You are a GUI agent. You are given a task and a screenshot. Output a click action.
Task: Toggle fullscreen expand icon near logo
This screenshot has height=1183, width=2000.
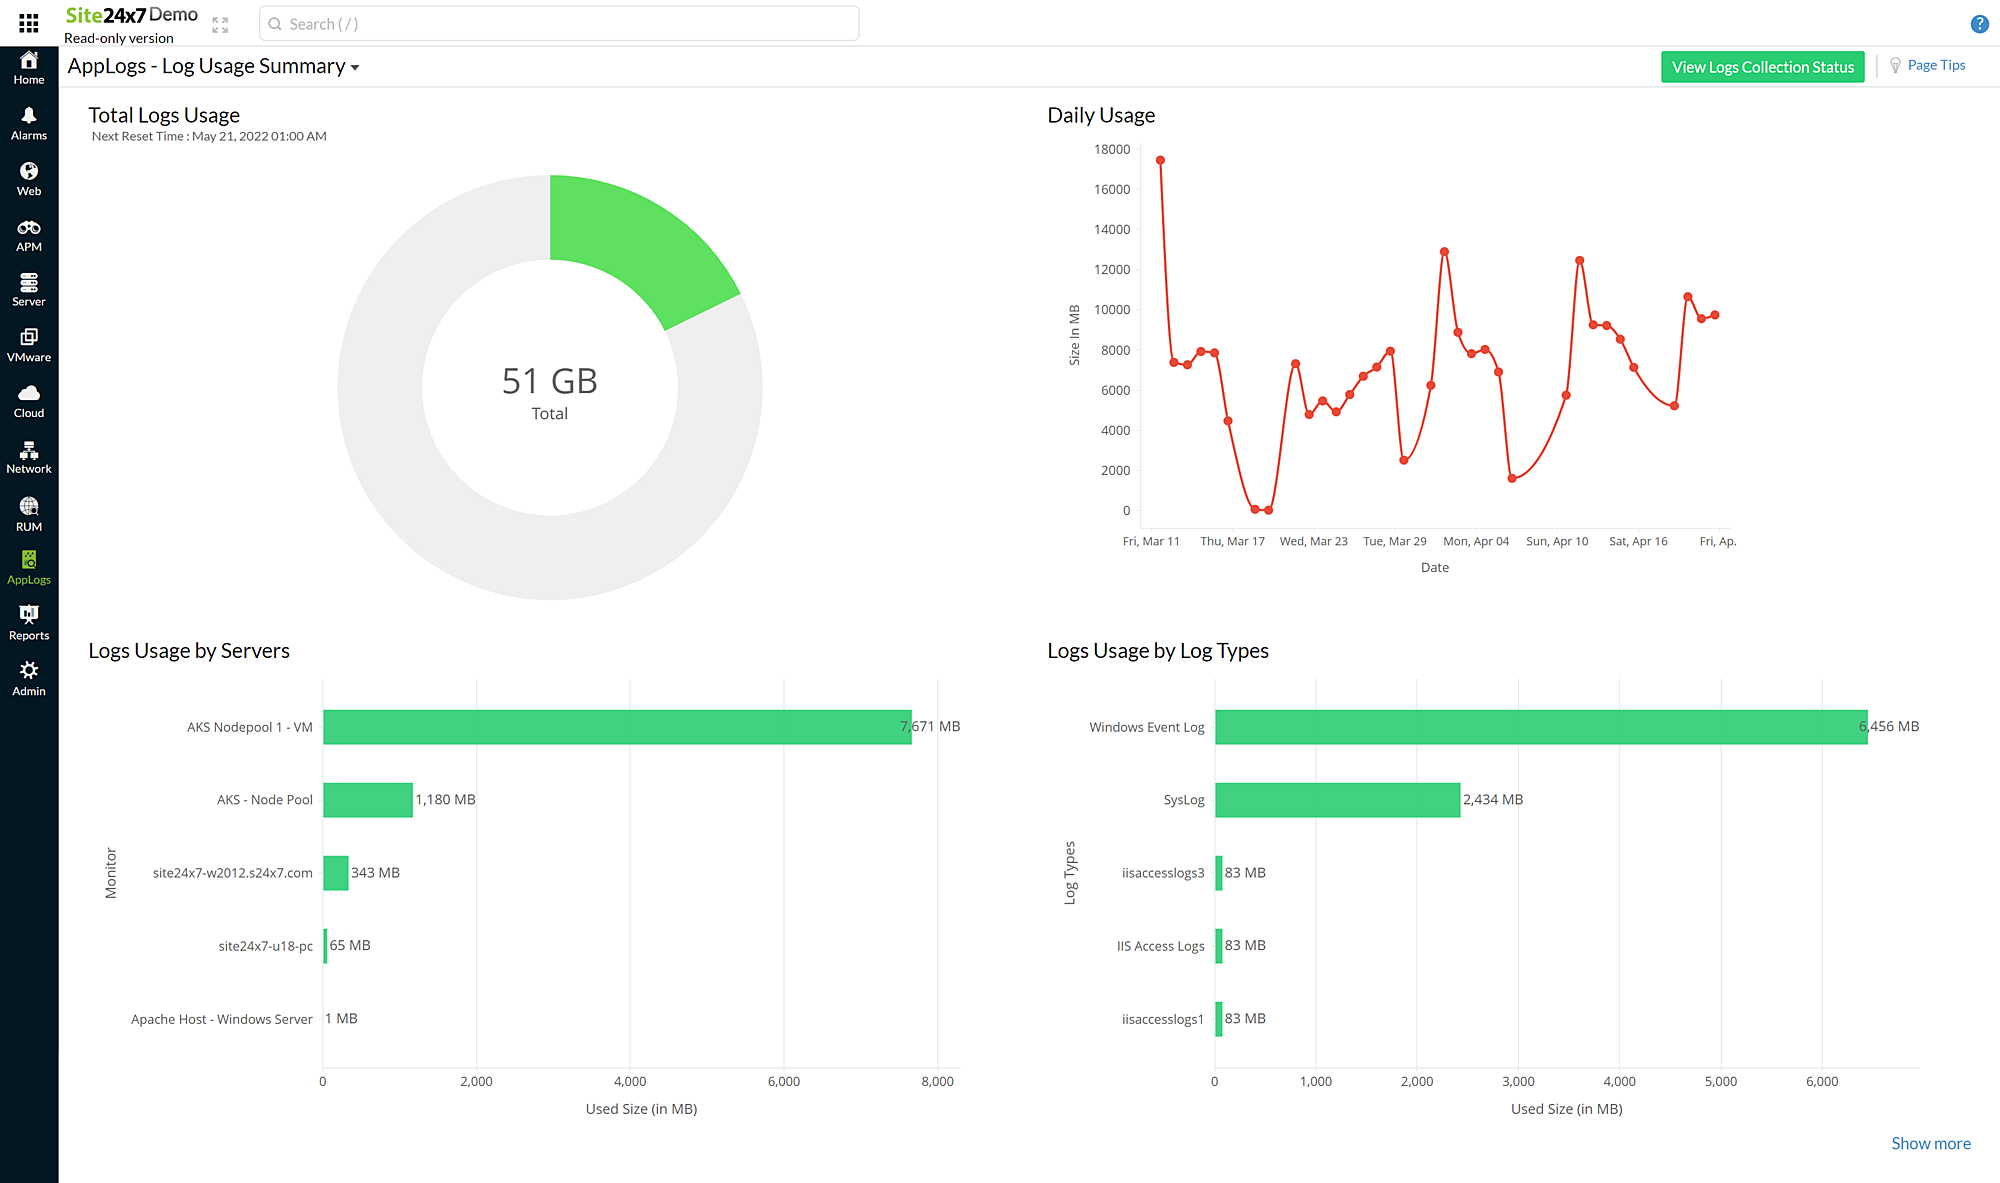220,25
